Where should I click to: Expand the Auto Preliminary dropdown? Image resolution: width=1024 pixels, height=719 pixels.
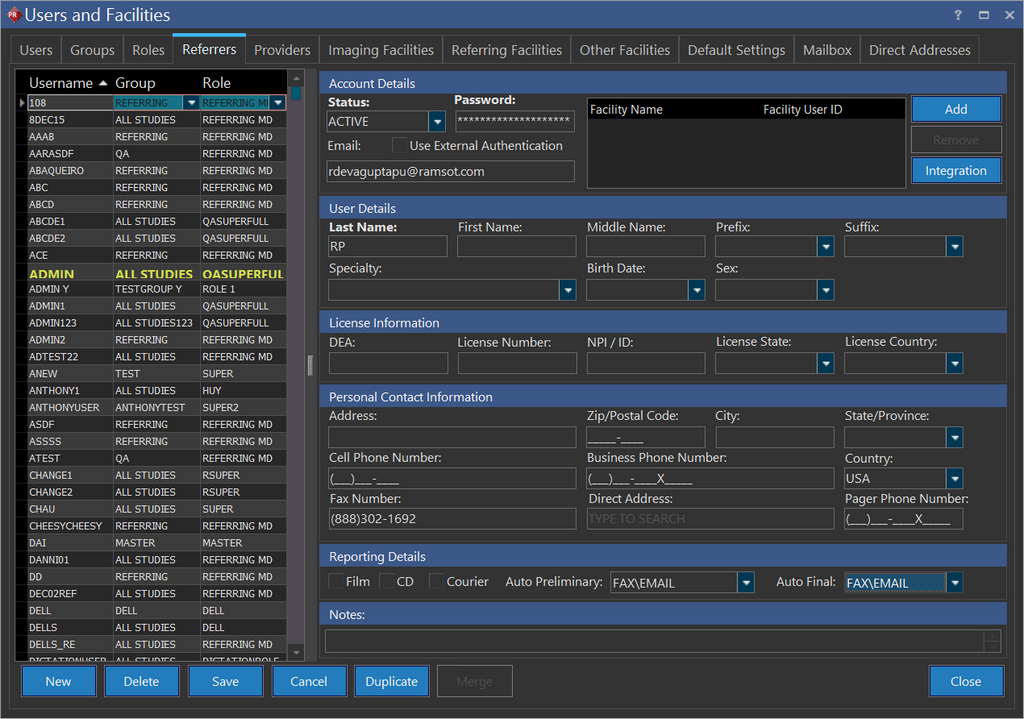coord(745,583)
